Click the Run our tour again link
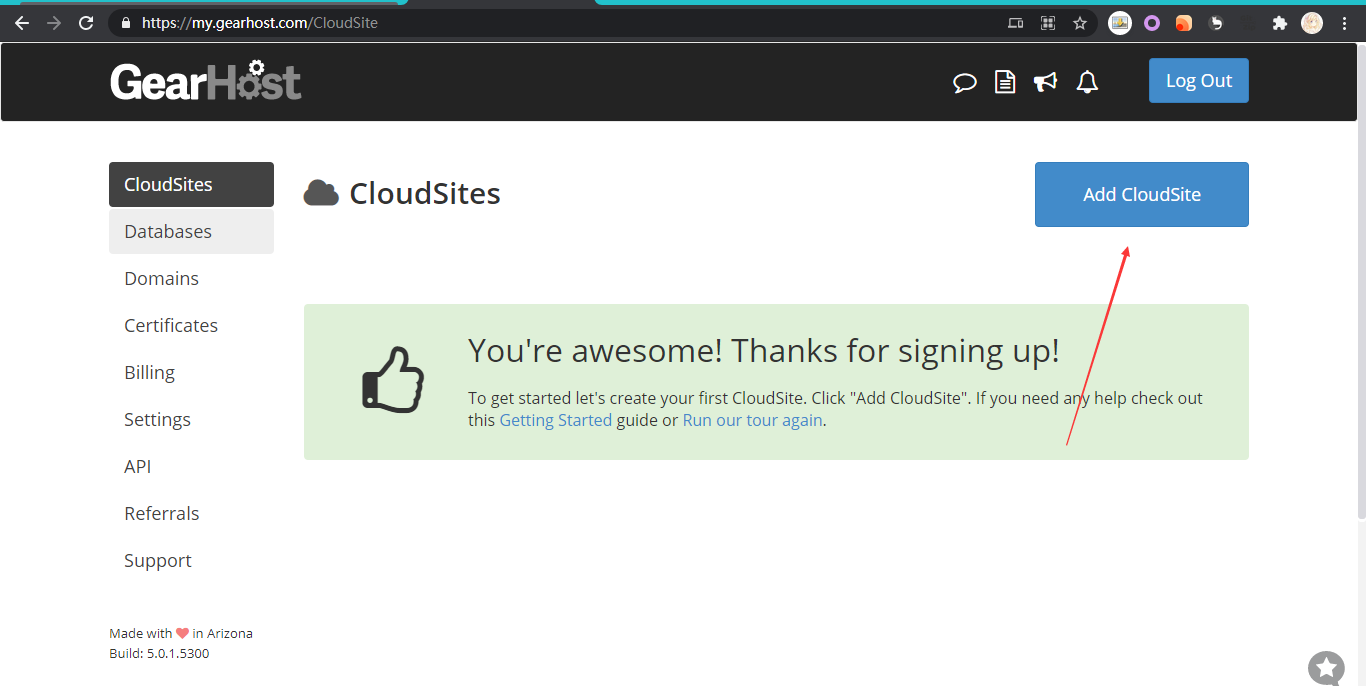Screen dimensions: 1366x686 click(x=752, y=420)
